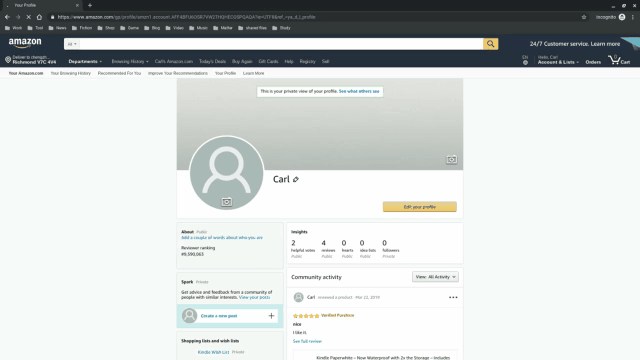Select Learn More subnav tab
The height and width of the screenshot is (360, 640).
point(253,73)
